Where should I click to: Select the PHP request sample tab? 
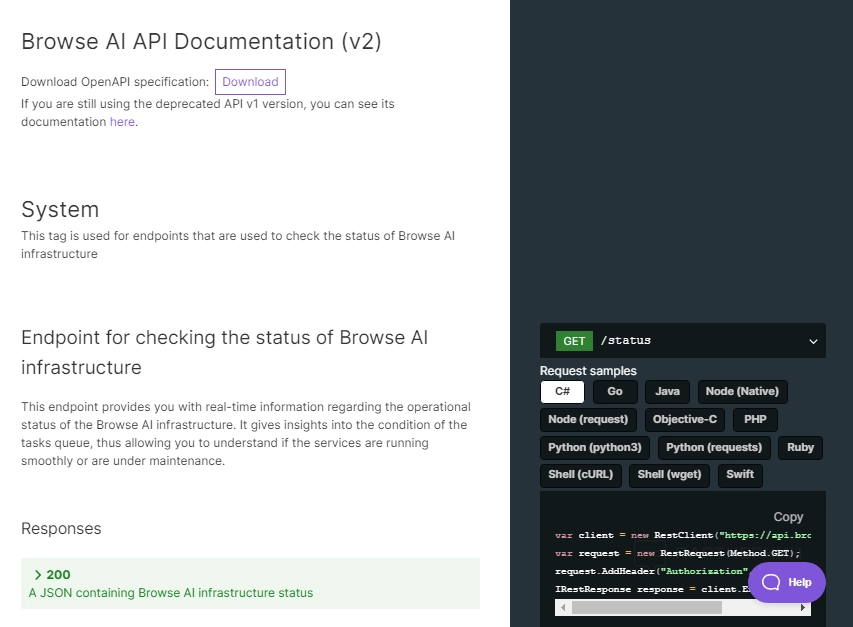coord(755,420)
